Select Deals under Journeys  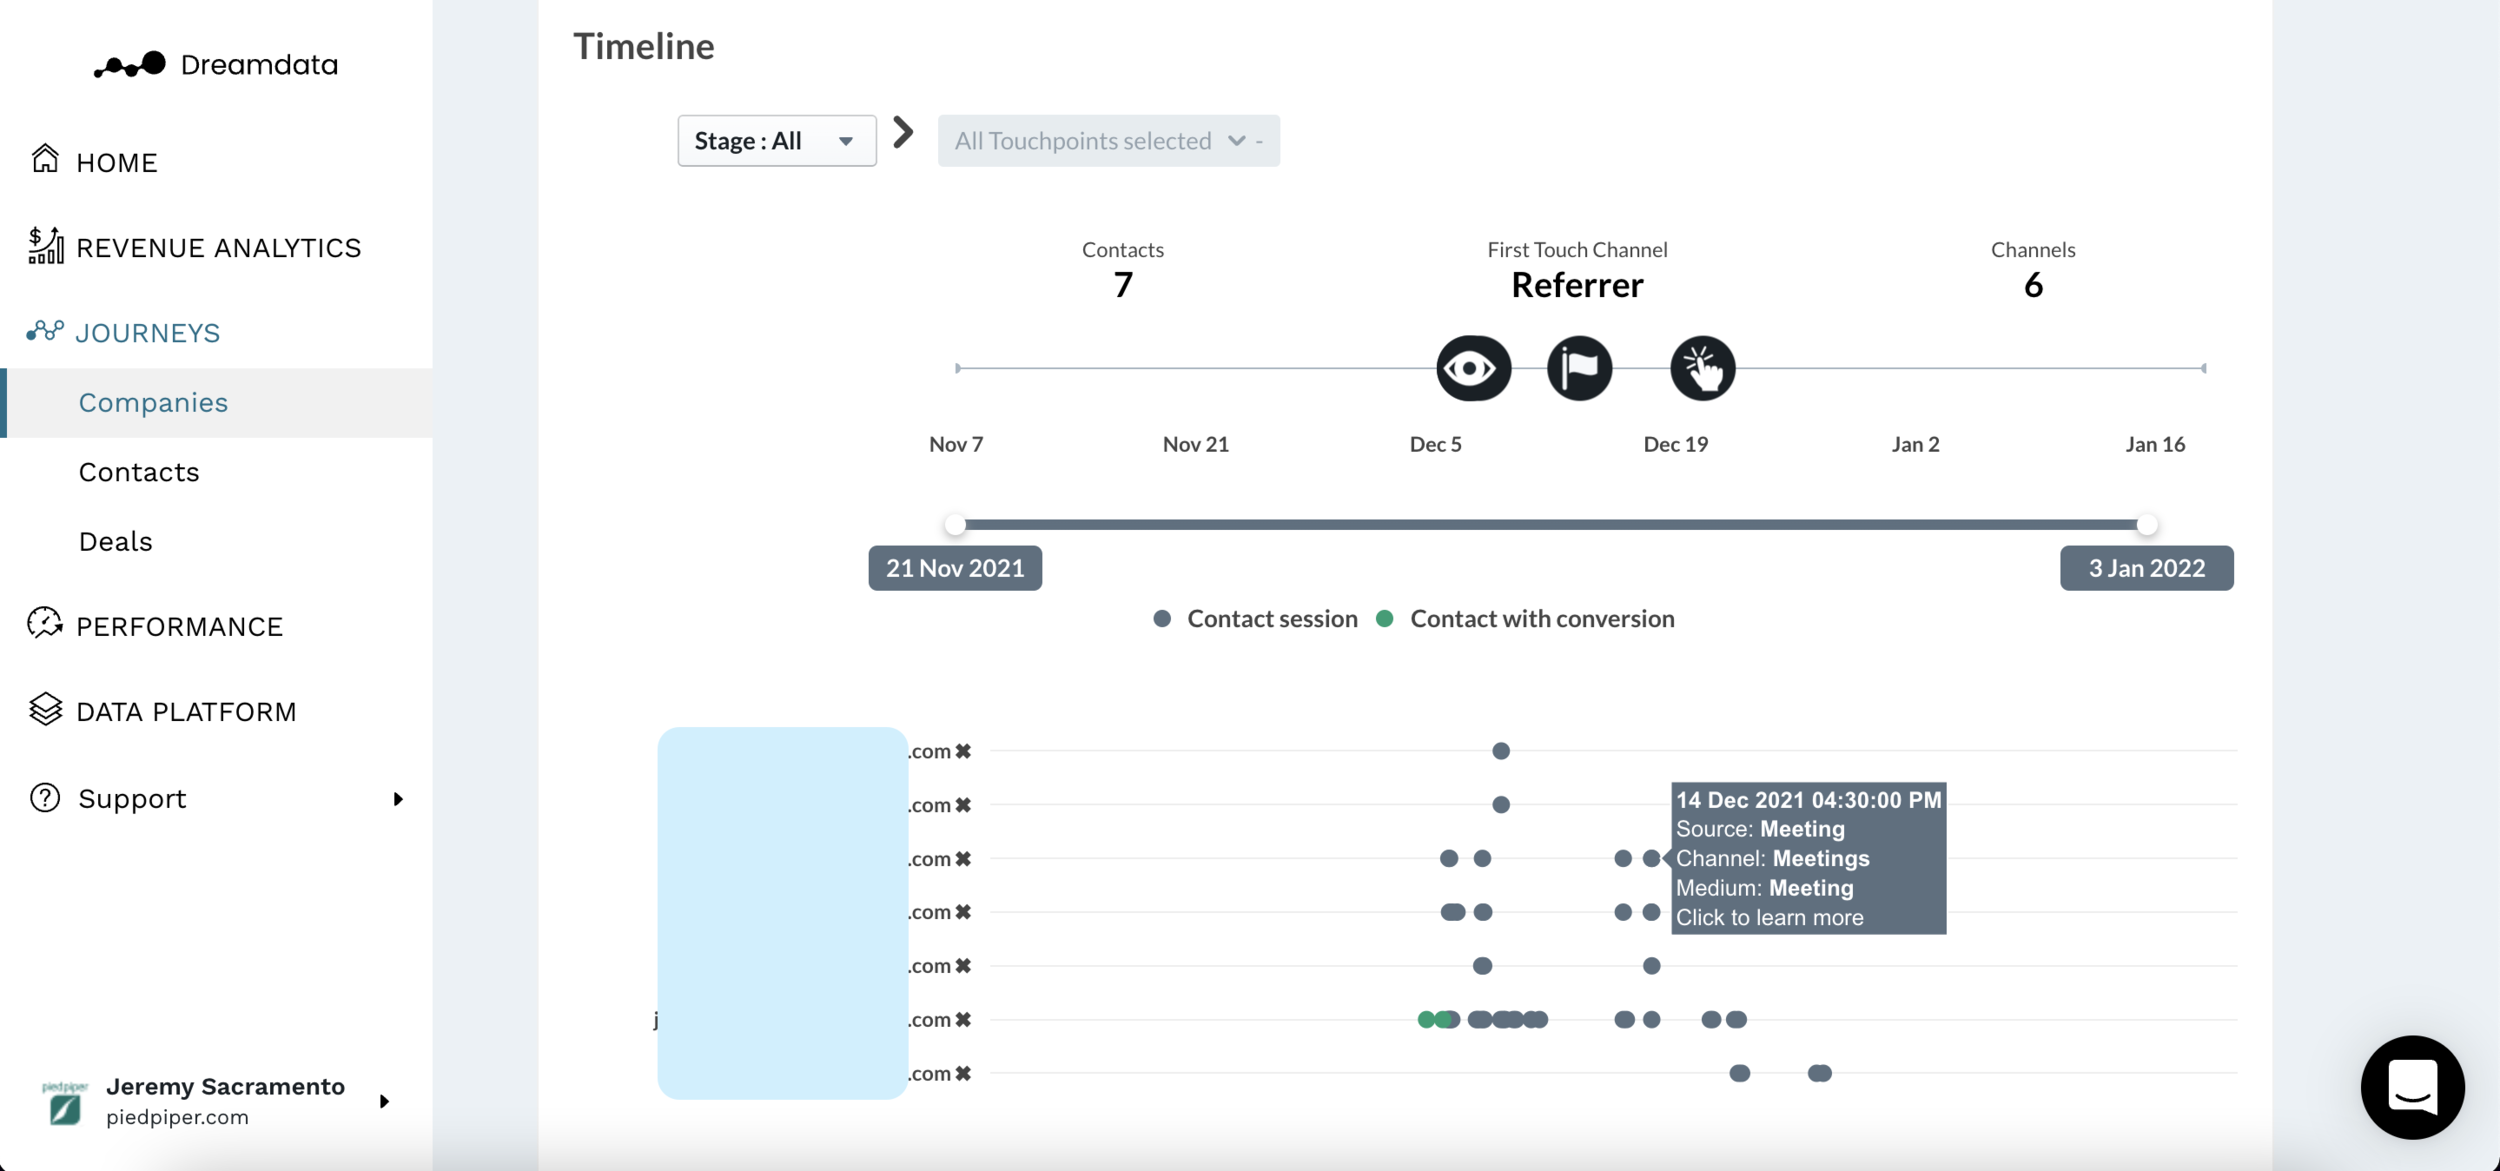pyautogui.click(x=115, y=541)
